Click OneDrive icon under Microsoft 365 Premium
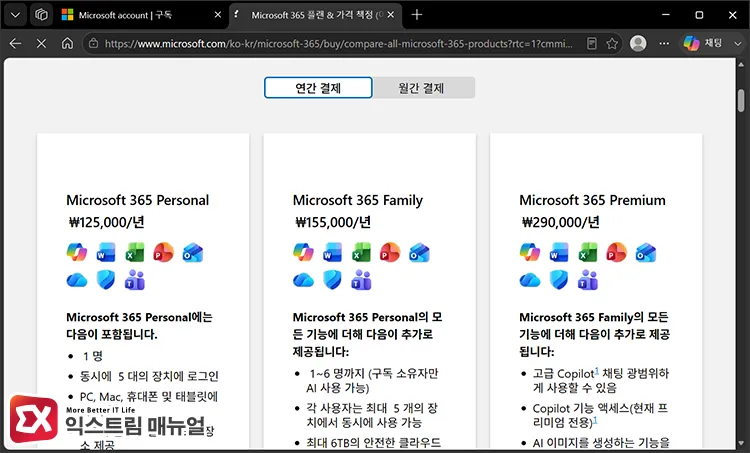Viewport: 750px width, 453px height. 530,280
